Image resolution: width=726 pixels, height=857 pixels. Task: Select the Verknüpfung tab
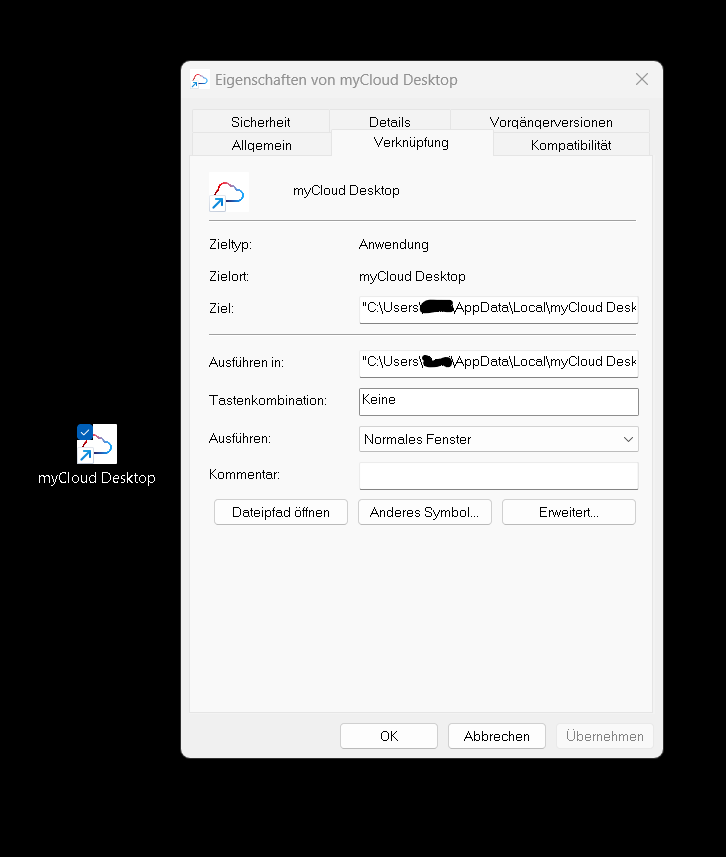(411, 143)
